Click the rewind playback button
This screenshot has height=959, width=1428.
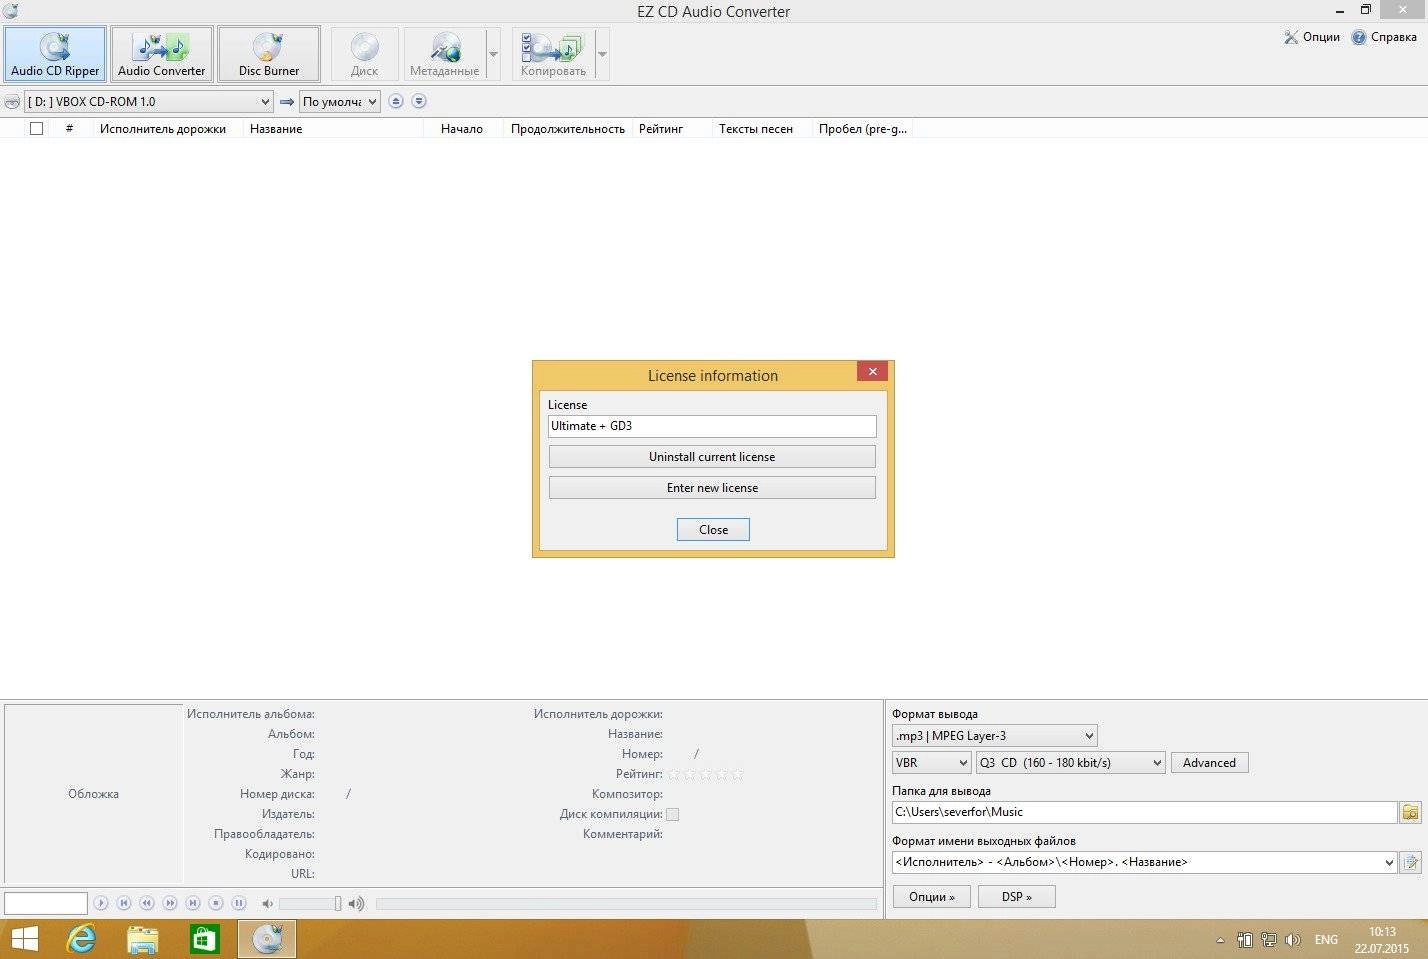point(147,903)
